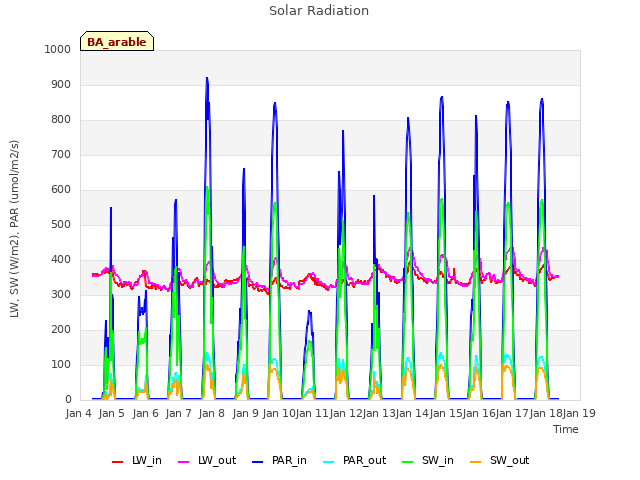Click the Jan 15 PAR_in peak
This screenshot has width=640, height=480.
click(442, 97)
